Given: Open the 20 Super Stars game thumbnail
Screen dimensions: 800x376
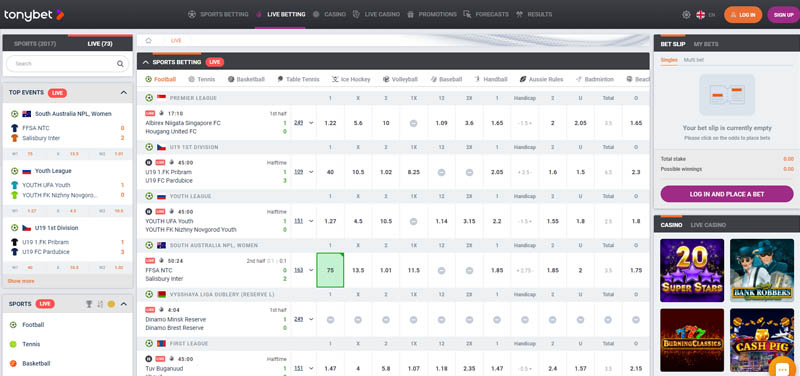Looking at the screenshot, I should (x=692, y=270).
